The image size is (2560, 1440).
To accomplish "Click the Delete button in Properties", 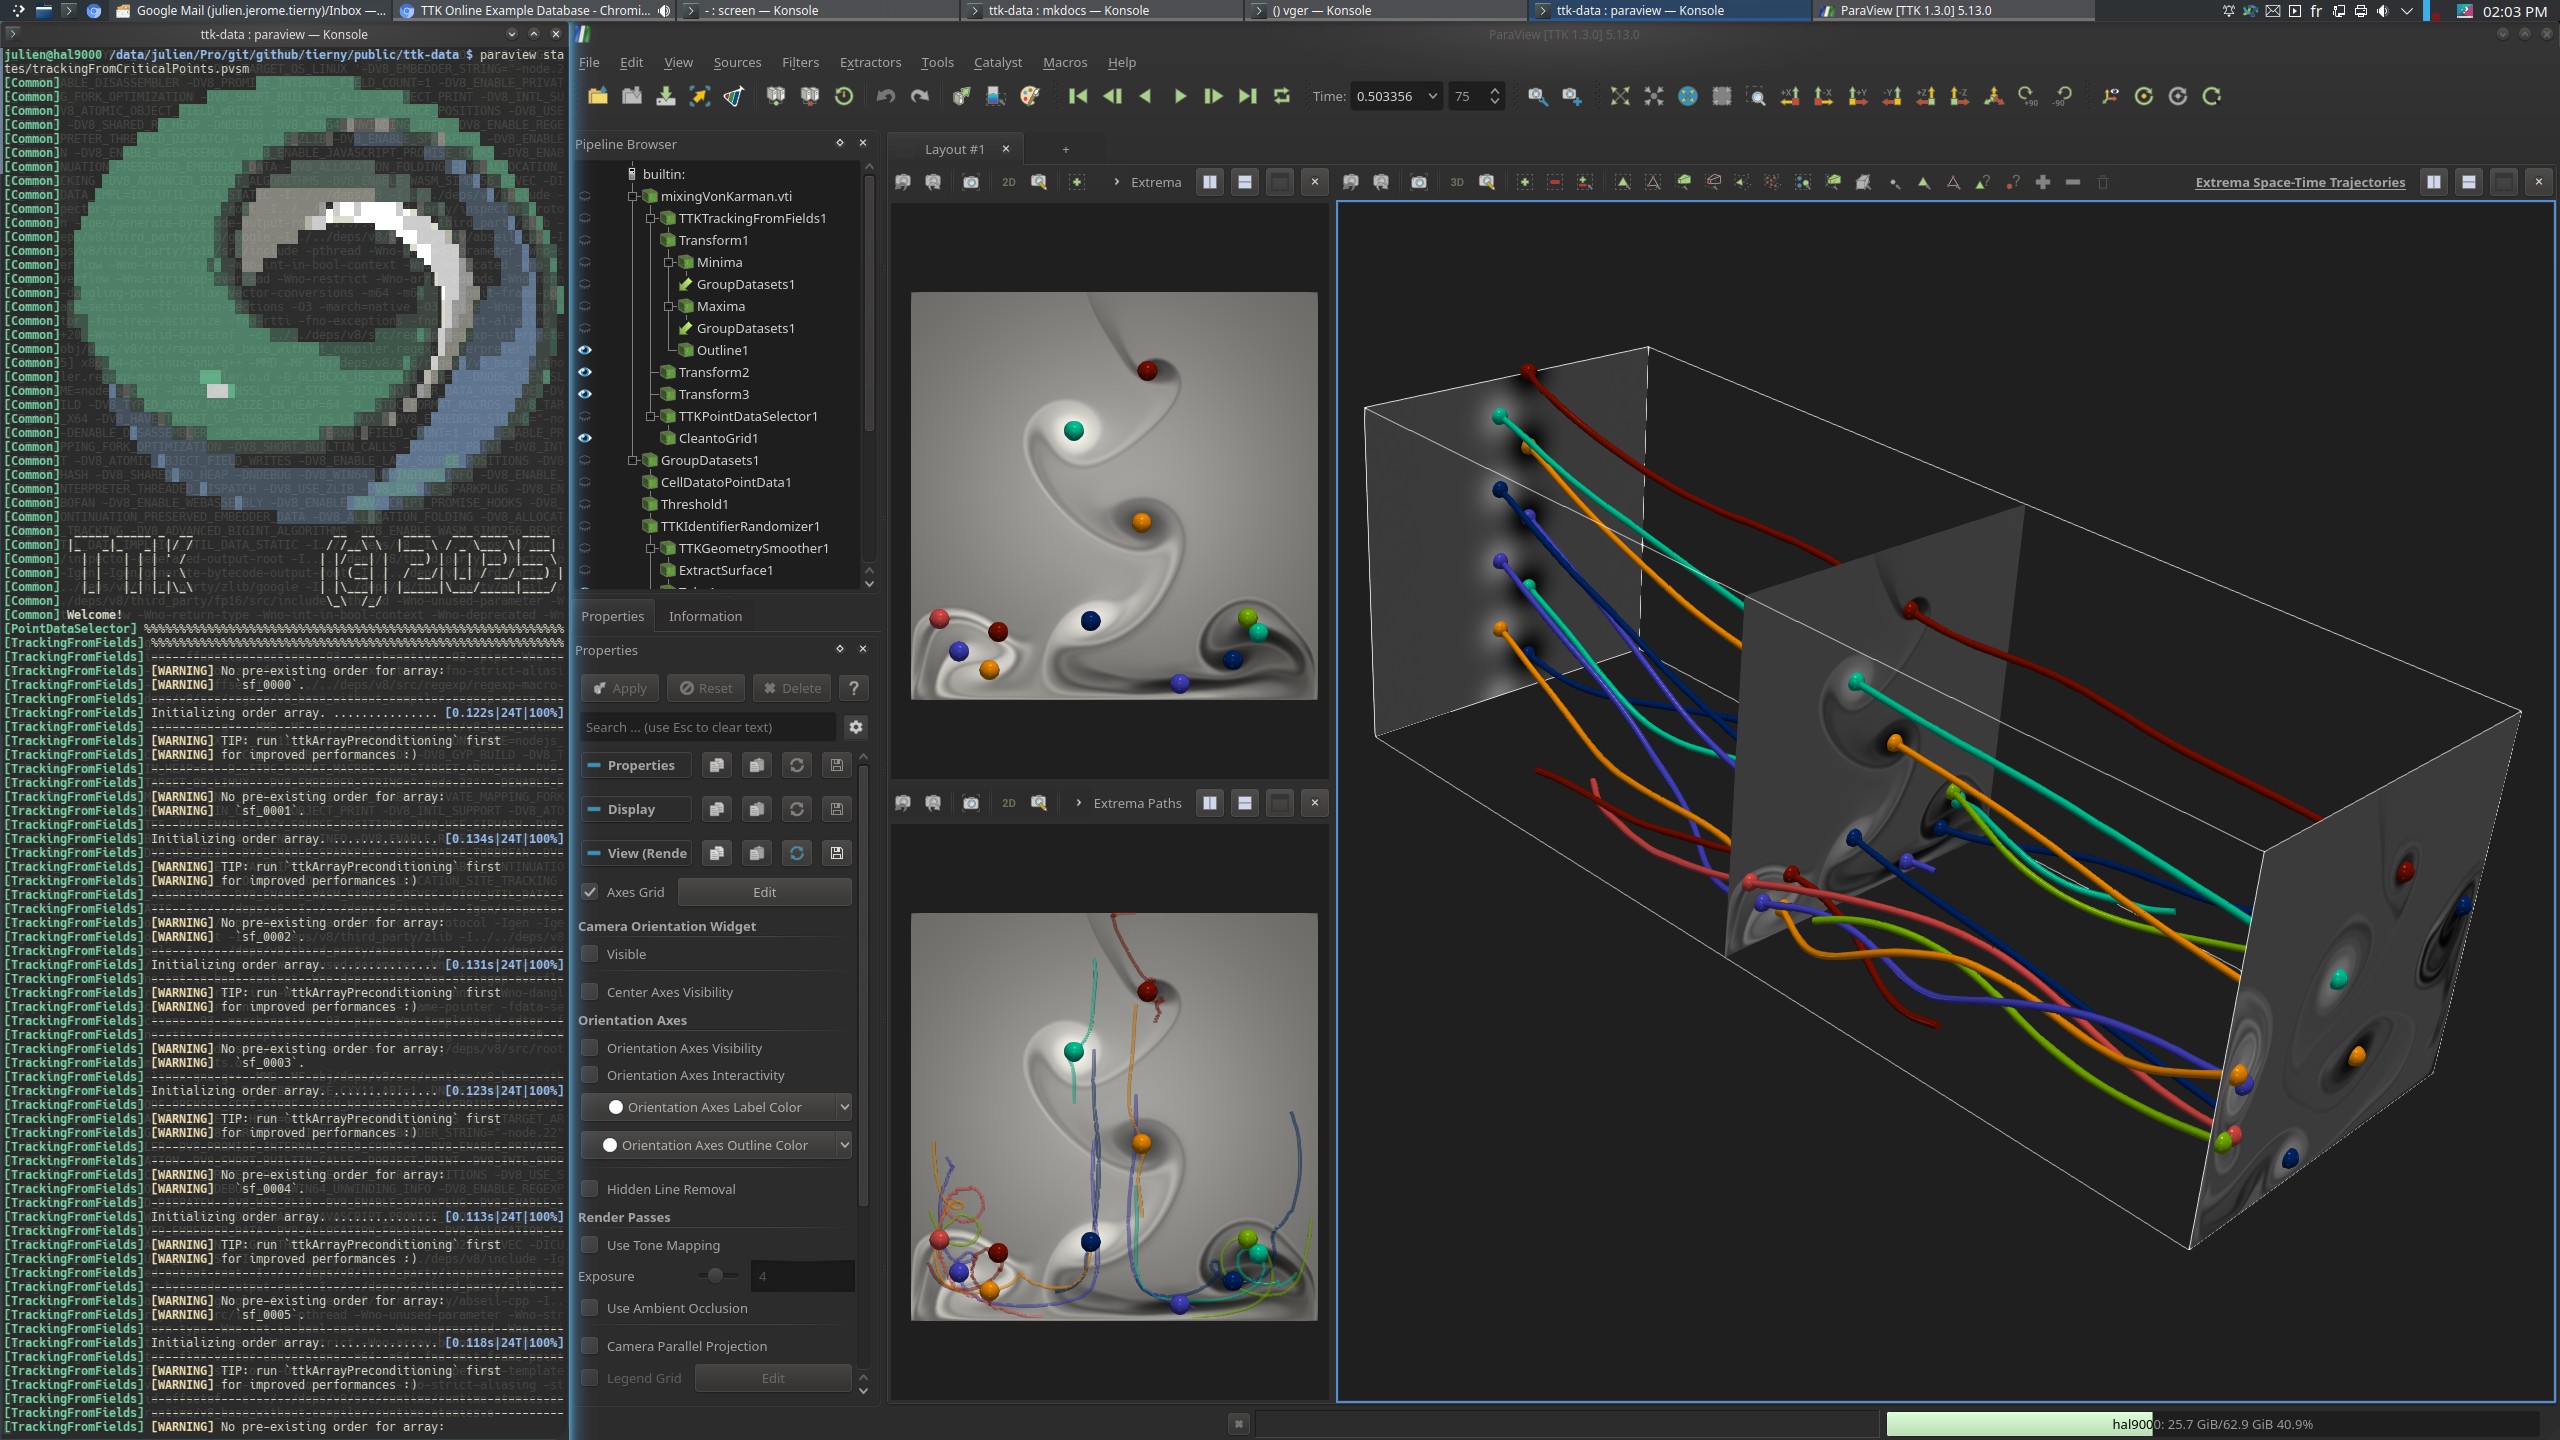I will [x=792, y=688].
